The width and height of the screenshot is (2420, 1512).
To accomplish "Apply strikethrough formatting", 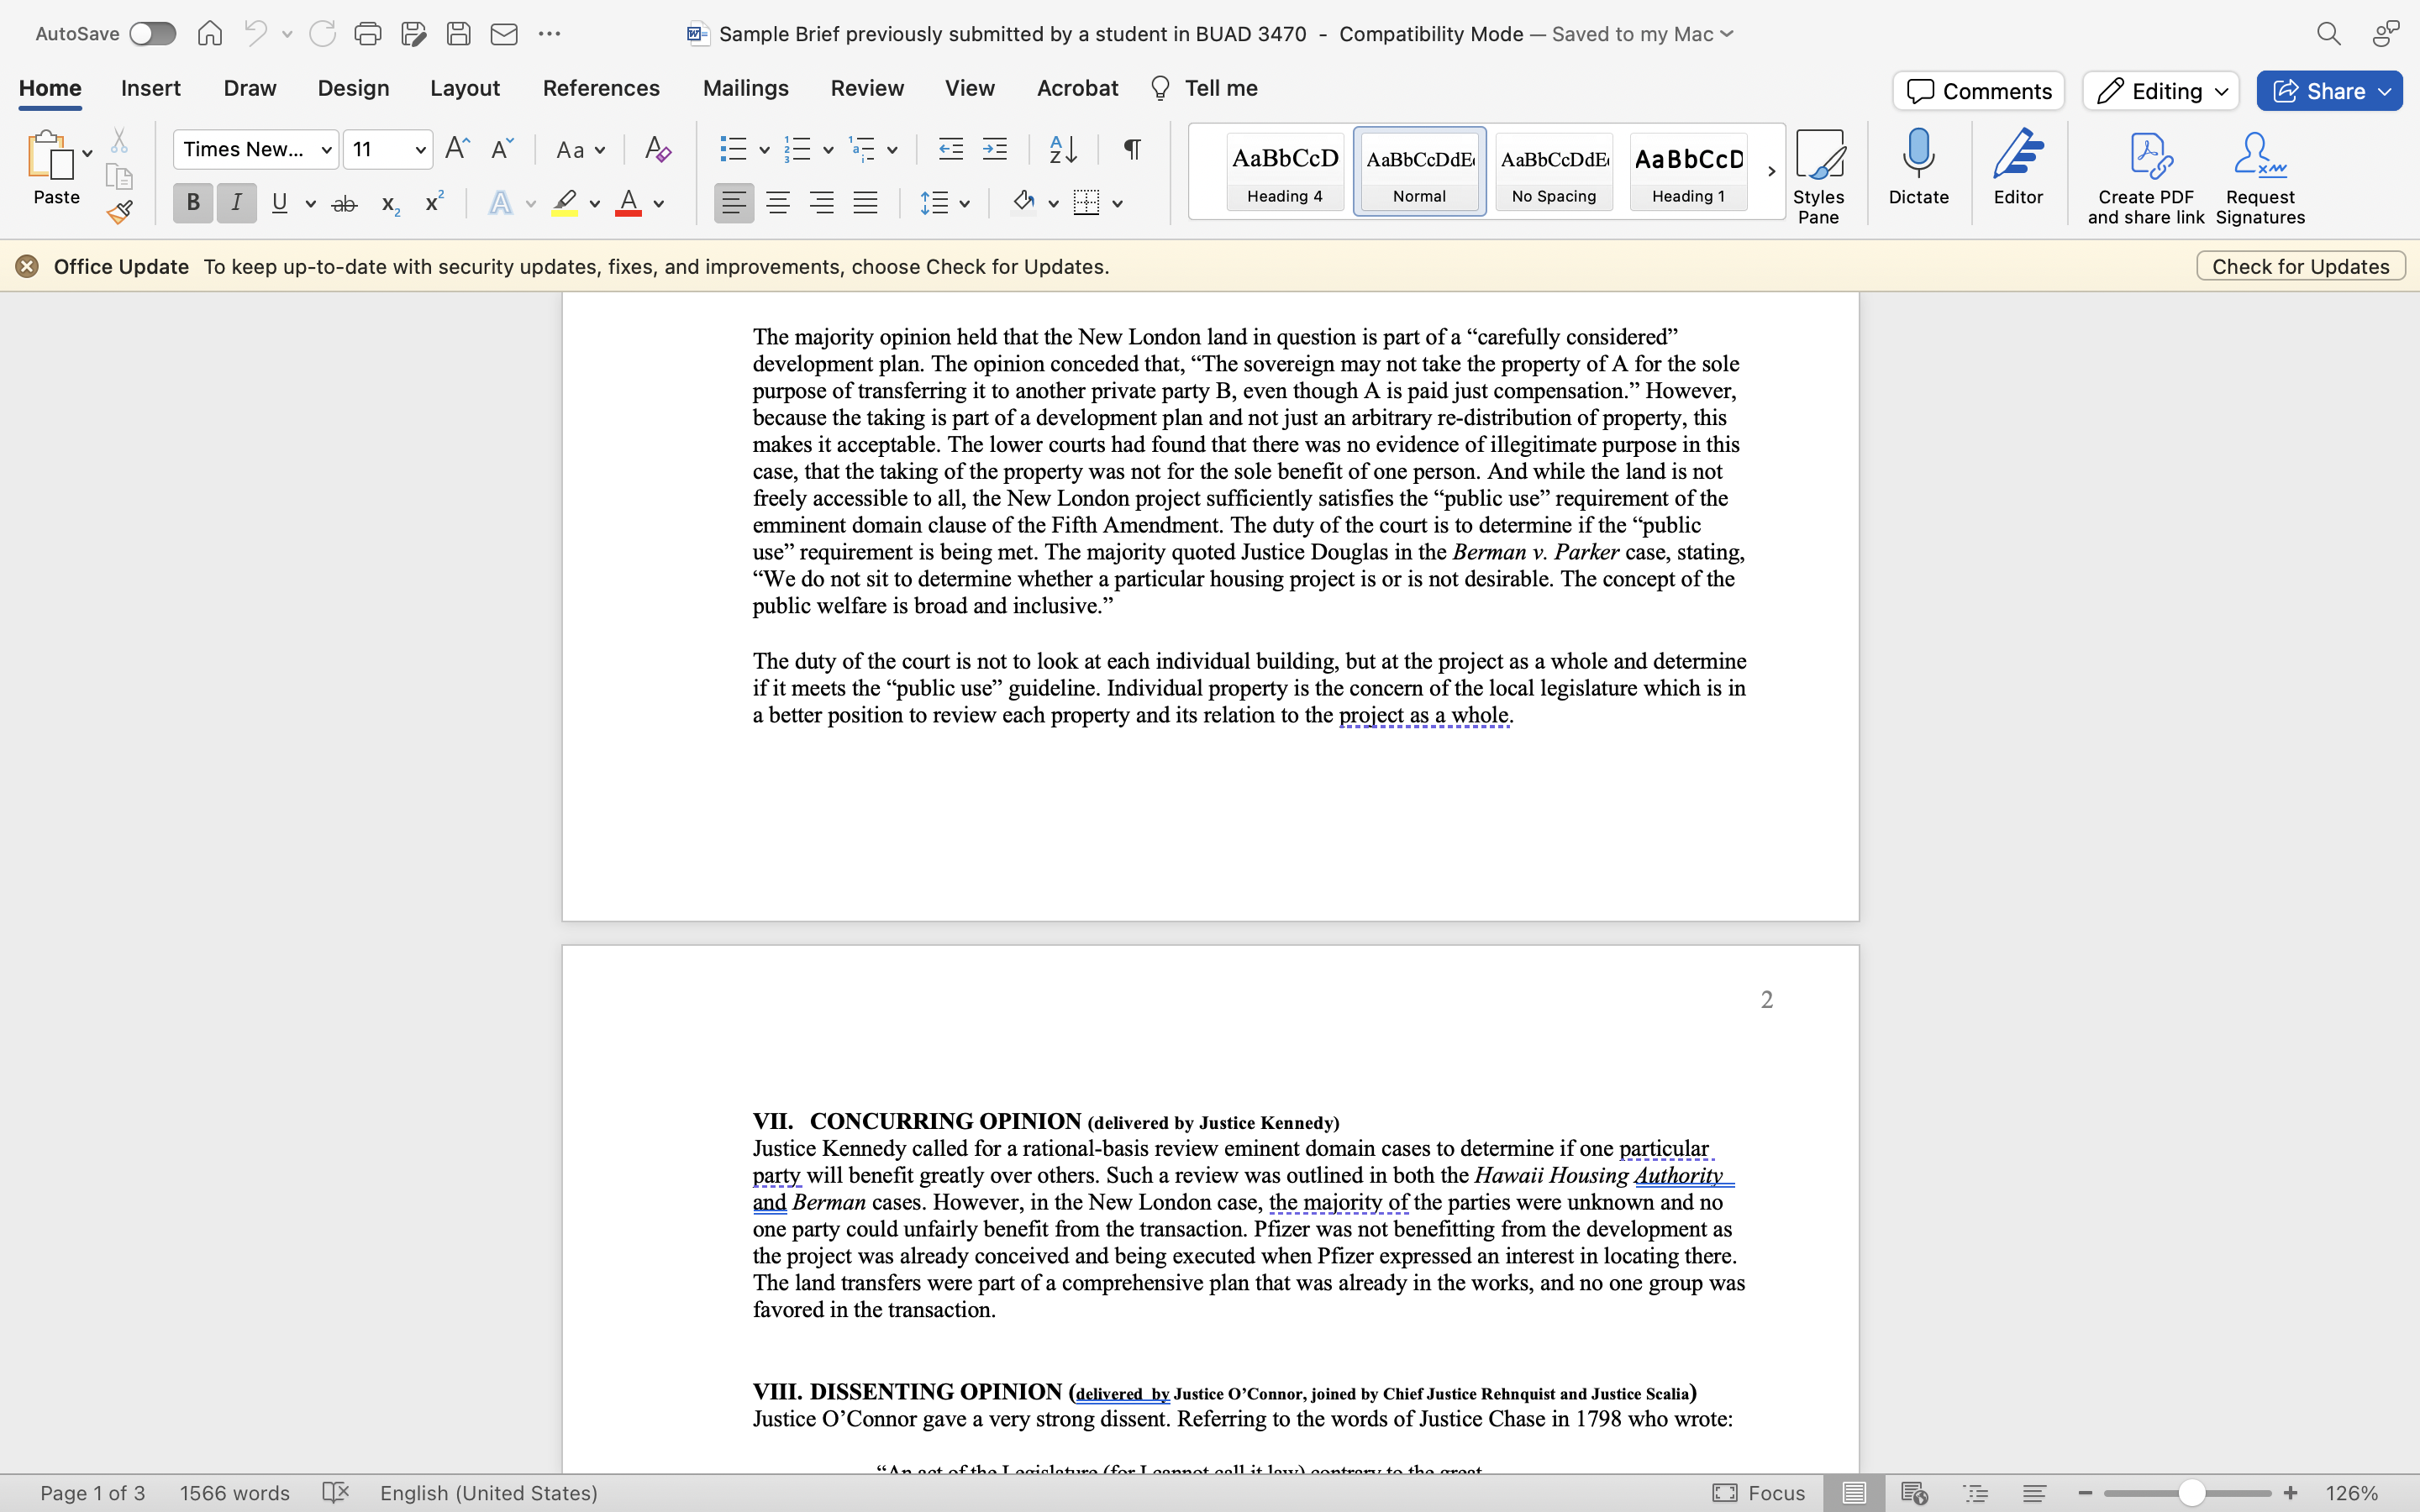I will pos(344,203).
